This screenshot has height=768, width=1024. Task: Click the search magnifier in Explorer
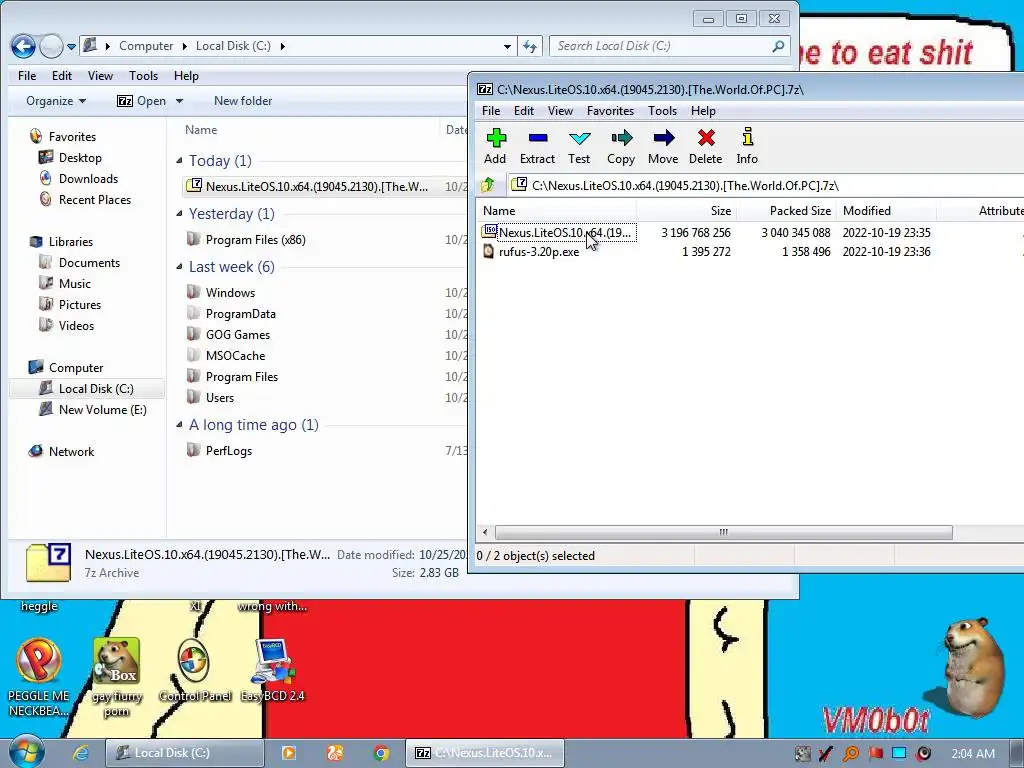[778, 46]
